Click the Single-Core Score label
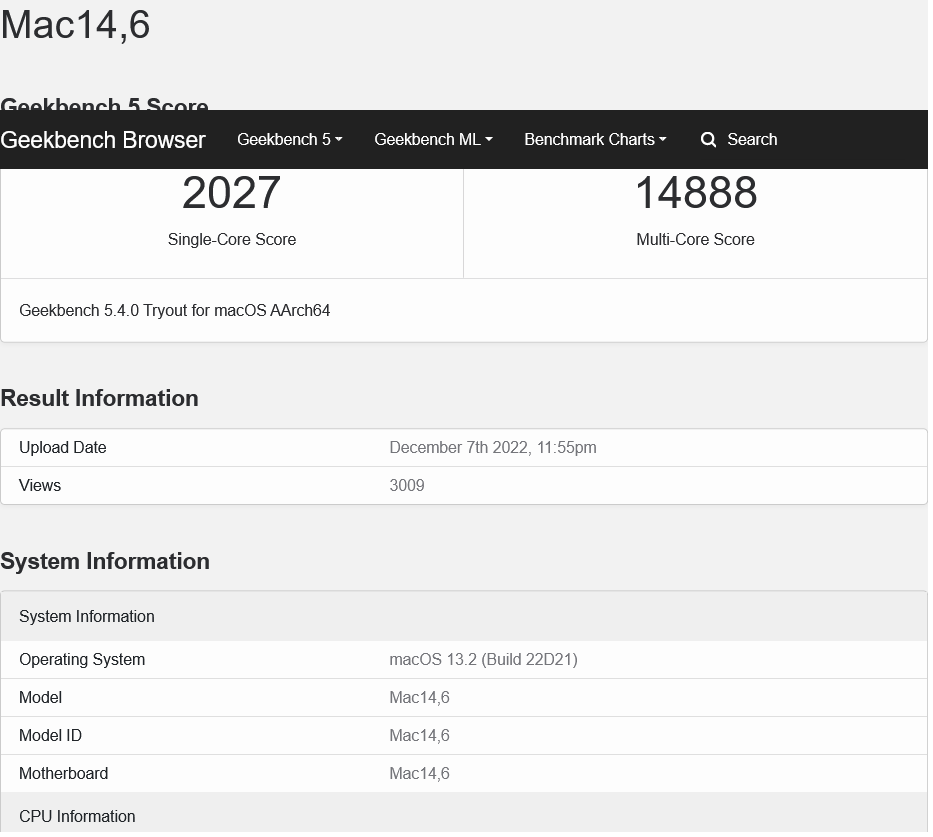The width and height of the screenshot is (933, 837). pyautogui.click(x=232, y=240)
